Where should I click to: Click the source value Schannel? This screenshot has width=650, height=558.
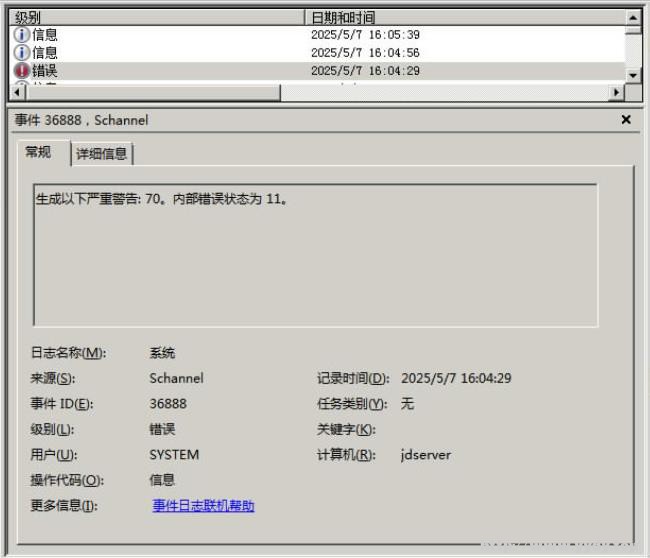177,378
